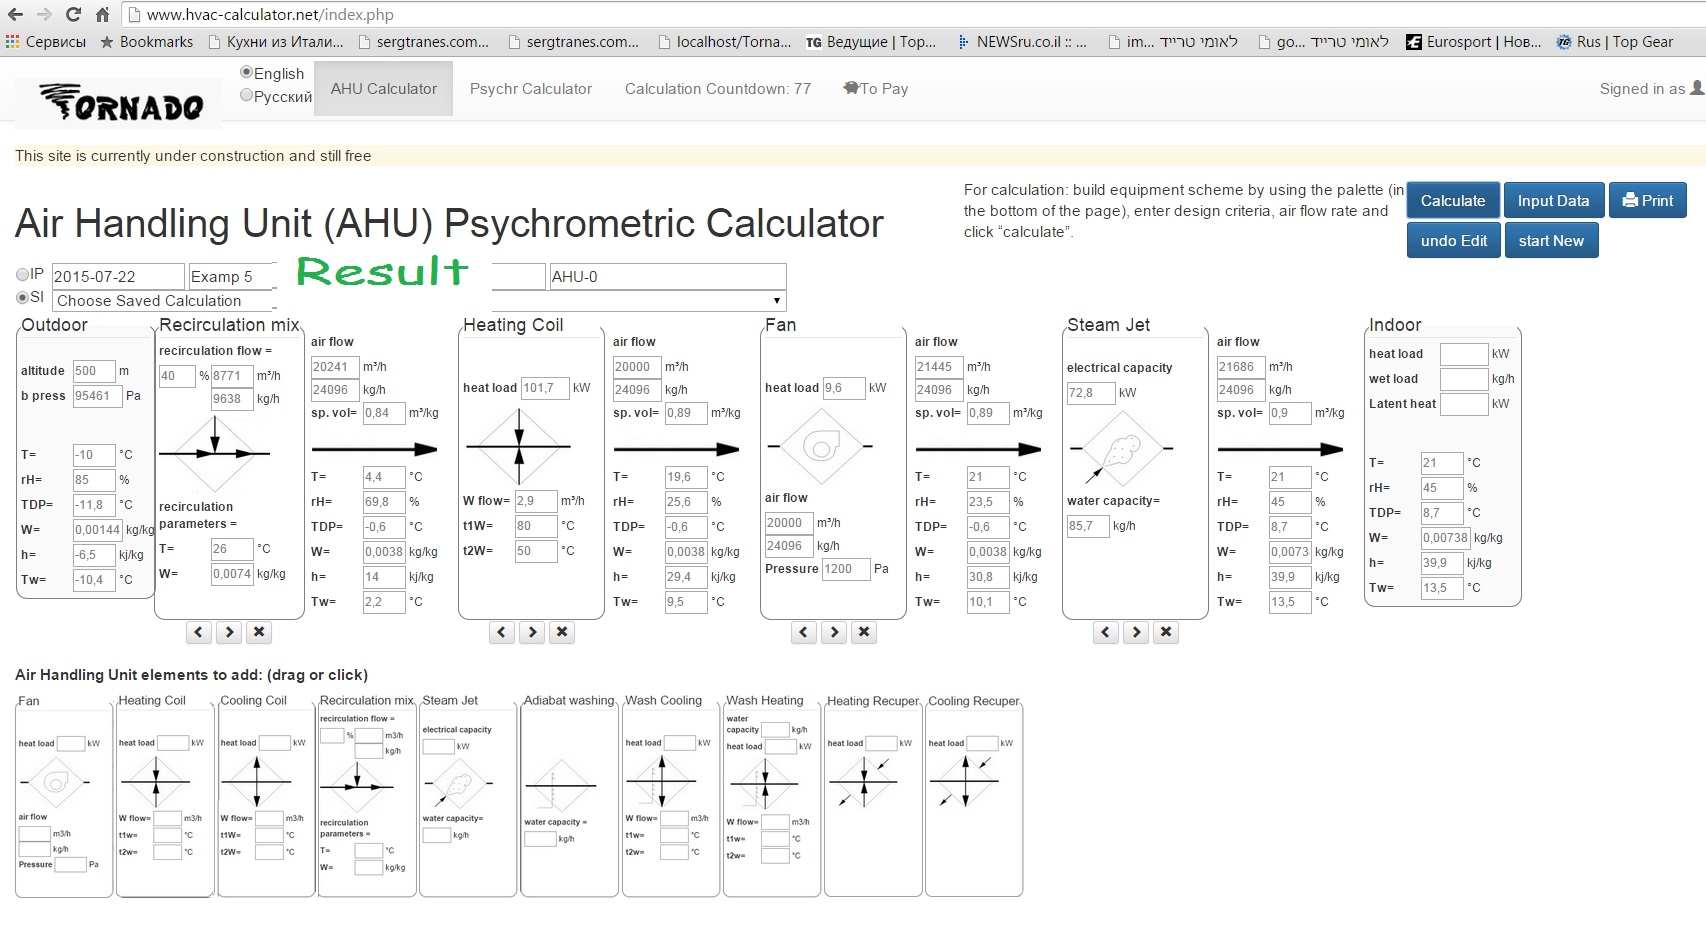The height and width of the screenshot is (926, 1706).
Task: Open Сервисы apps bookmark
Action: [46, 41]
